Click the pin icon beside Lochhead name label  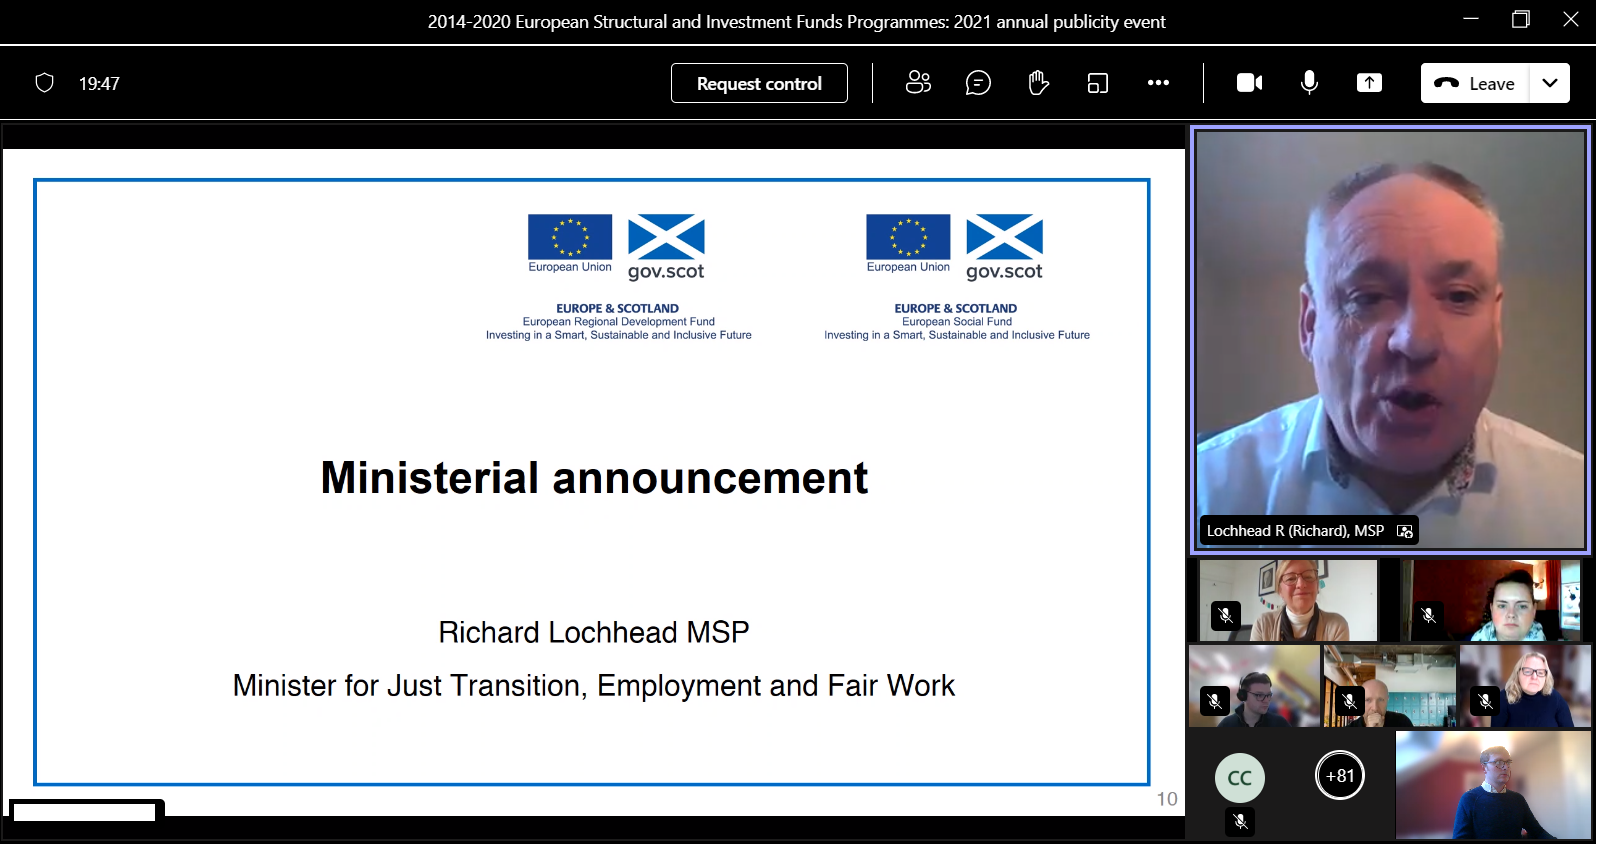(1405, 531)
